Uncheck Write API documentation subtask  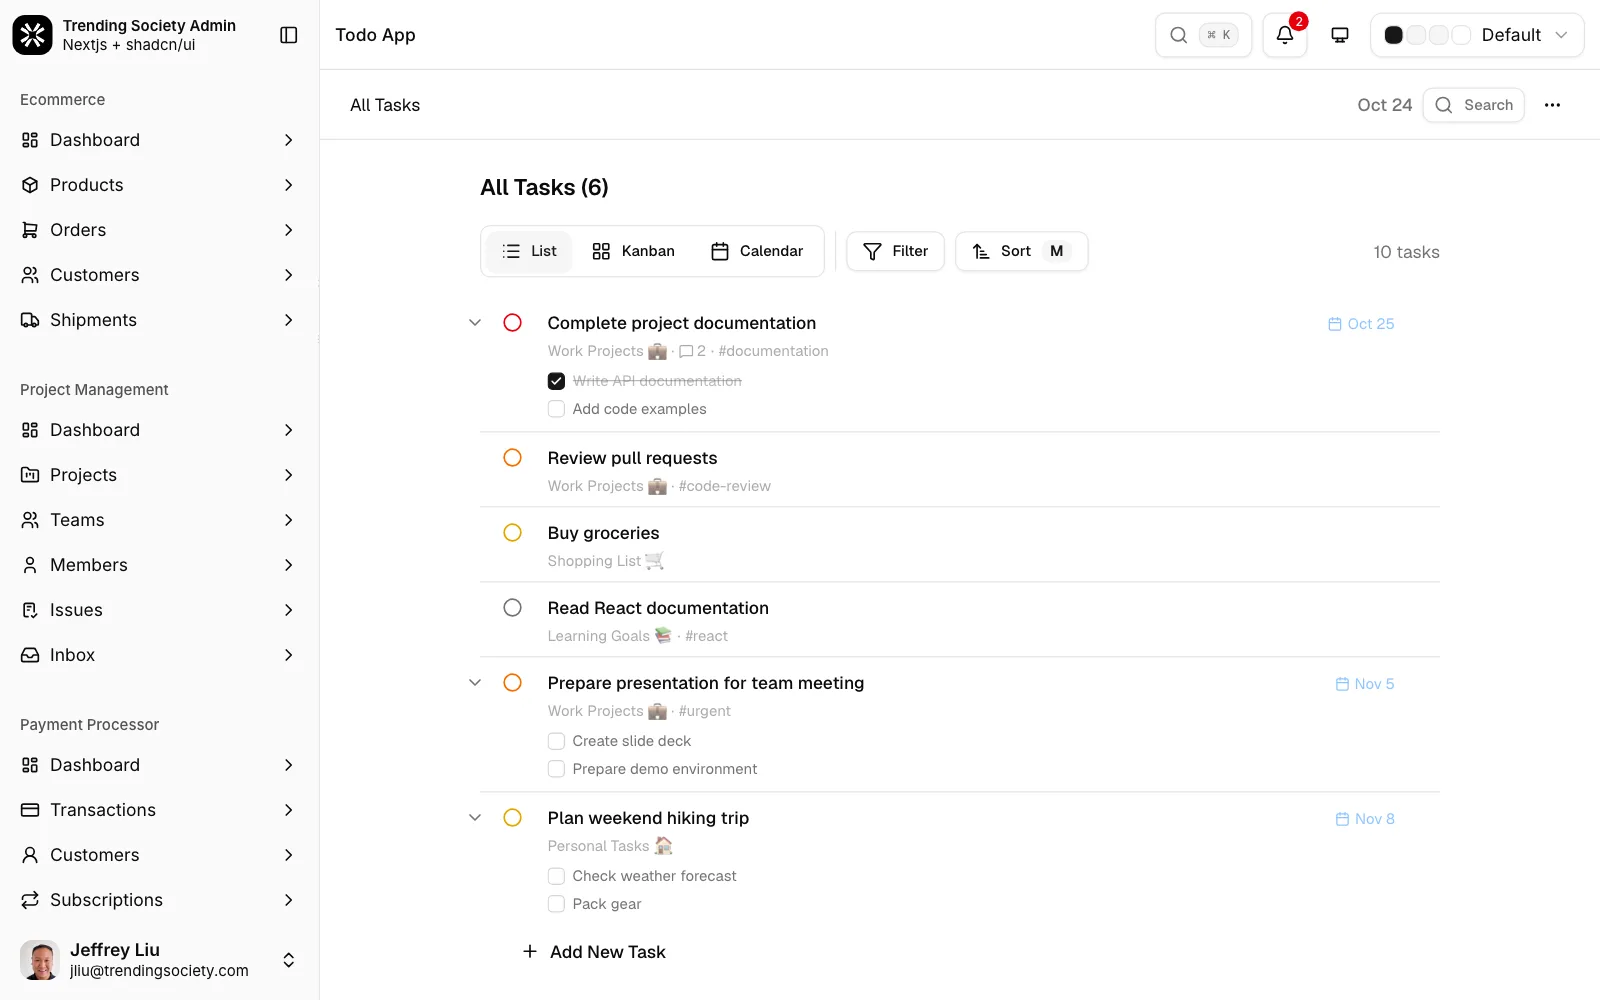coord(556,381)
